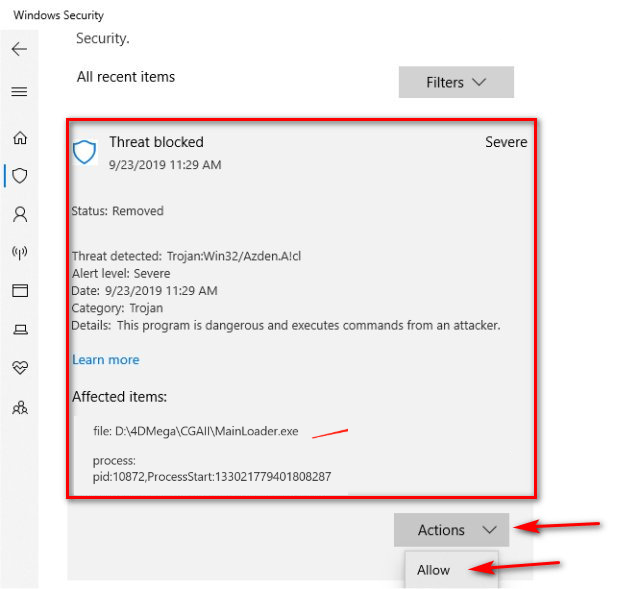Open Firewall & network protection icon
Image resolution: width=640 pixels, height=589 pixels.
[19, 252]
